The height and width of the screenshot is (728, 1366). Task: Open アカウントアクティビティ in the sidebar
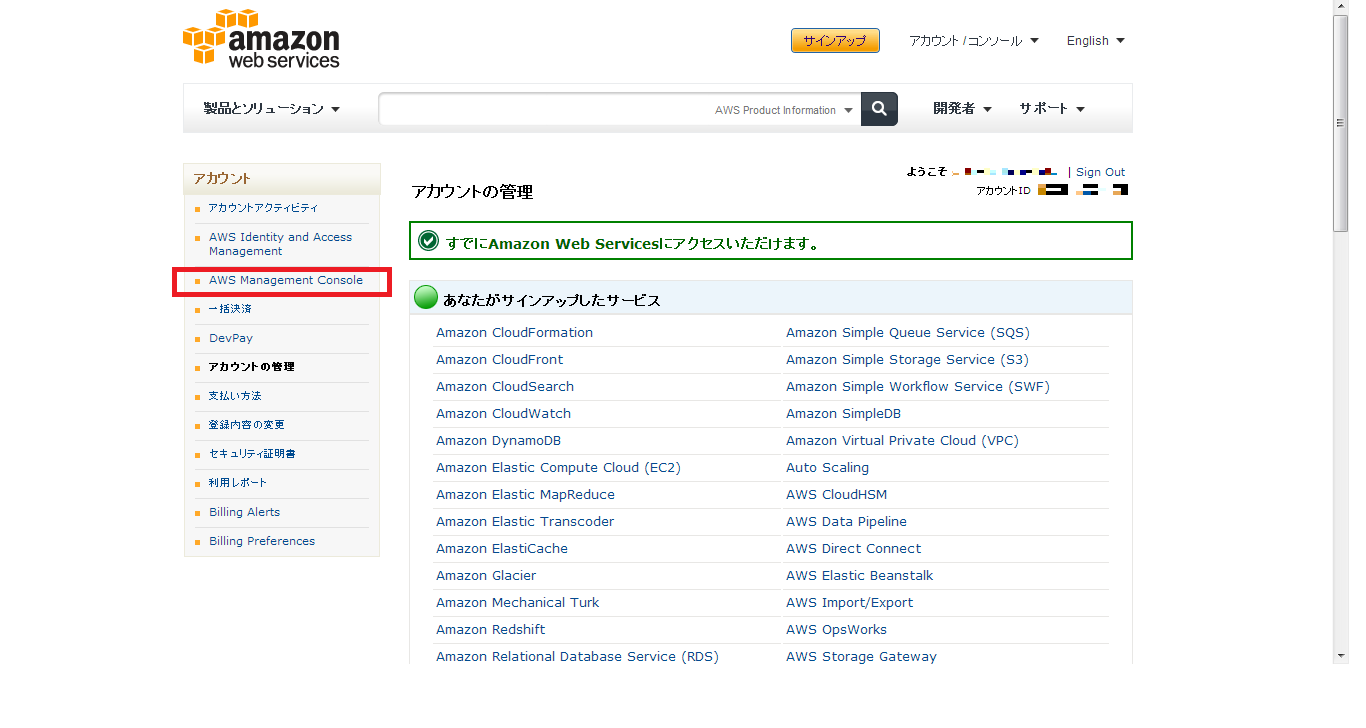coord(264,208)
